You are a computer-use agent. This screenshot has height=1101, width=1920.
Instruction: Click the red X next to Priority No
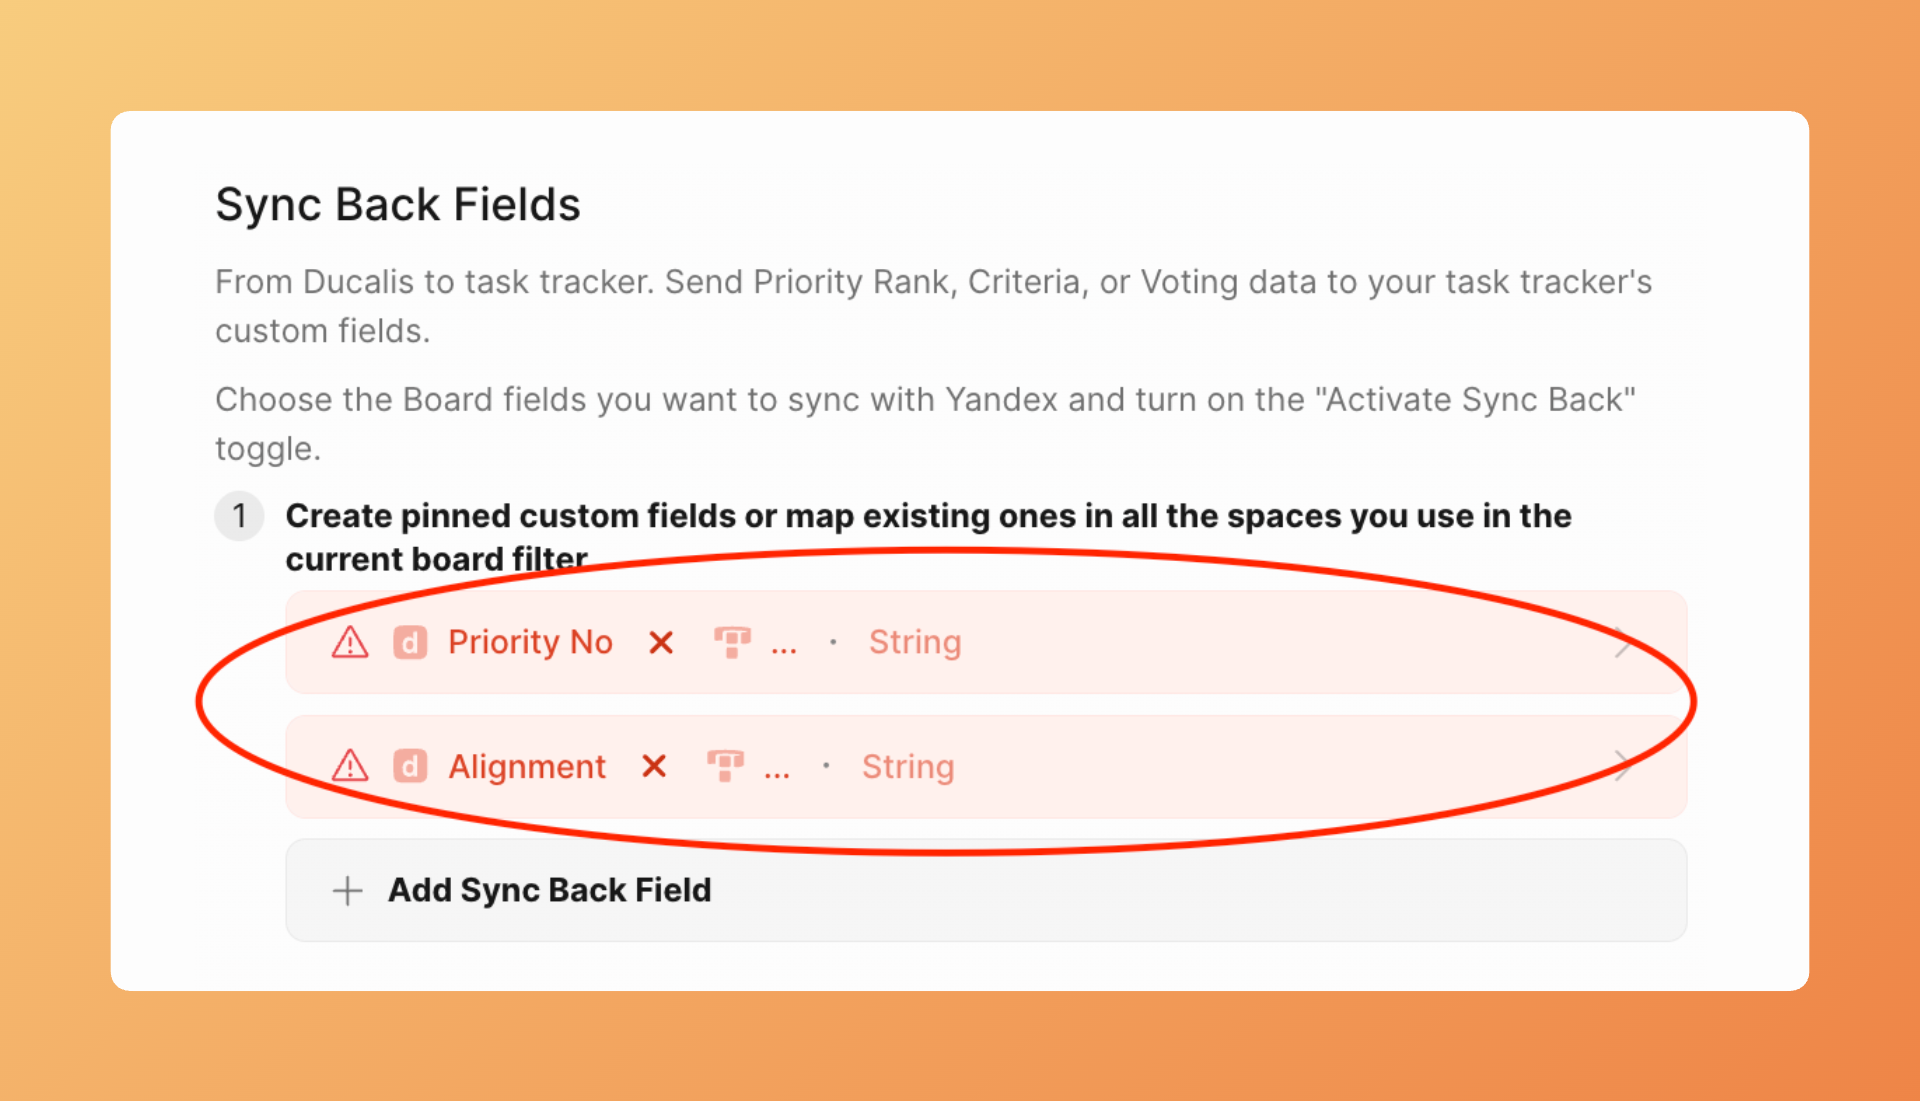(661, 642)
